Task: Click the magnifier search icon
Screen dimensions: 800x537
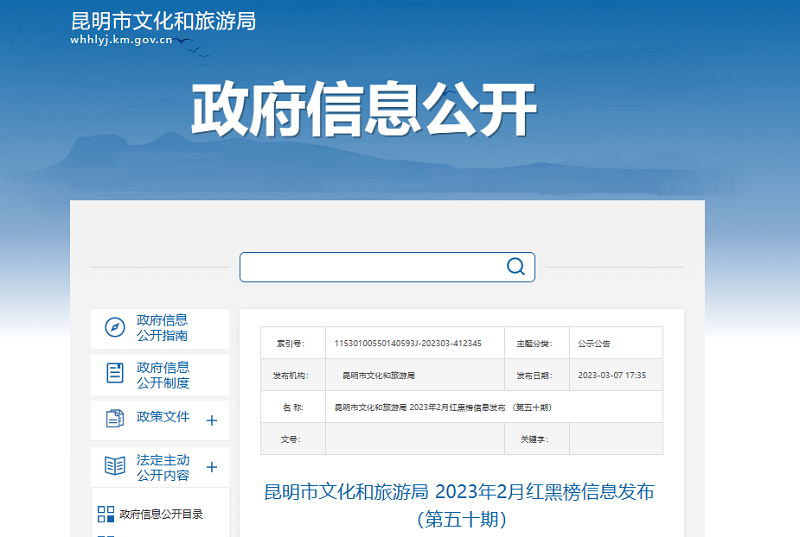Action: tap(515, 266)
